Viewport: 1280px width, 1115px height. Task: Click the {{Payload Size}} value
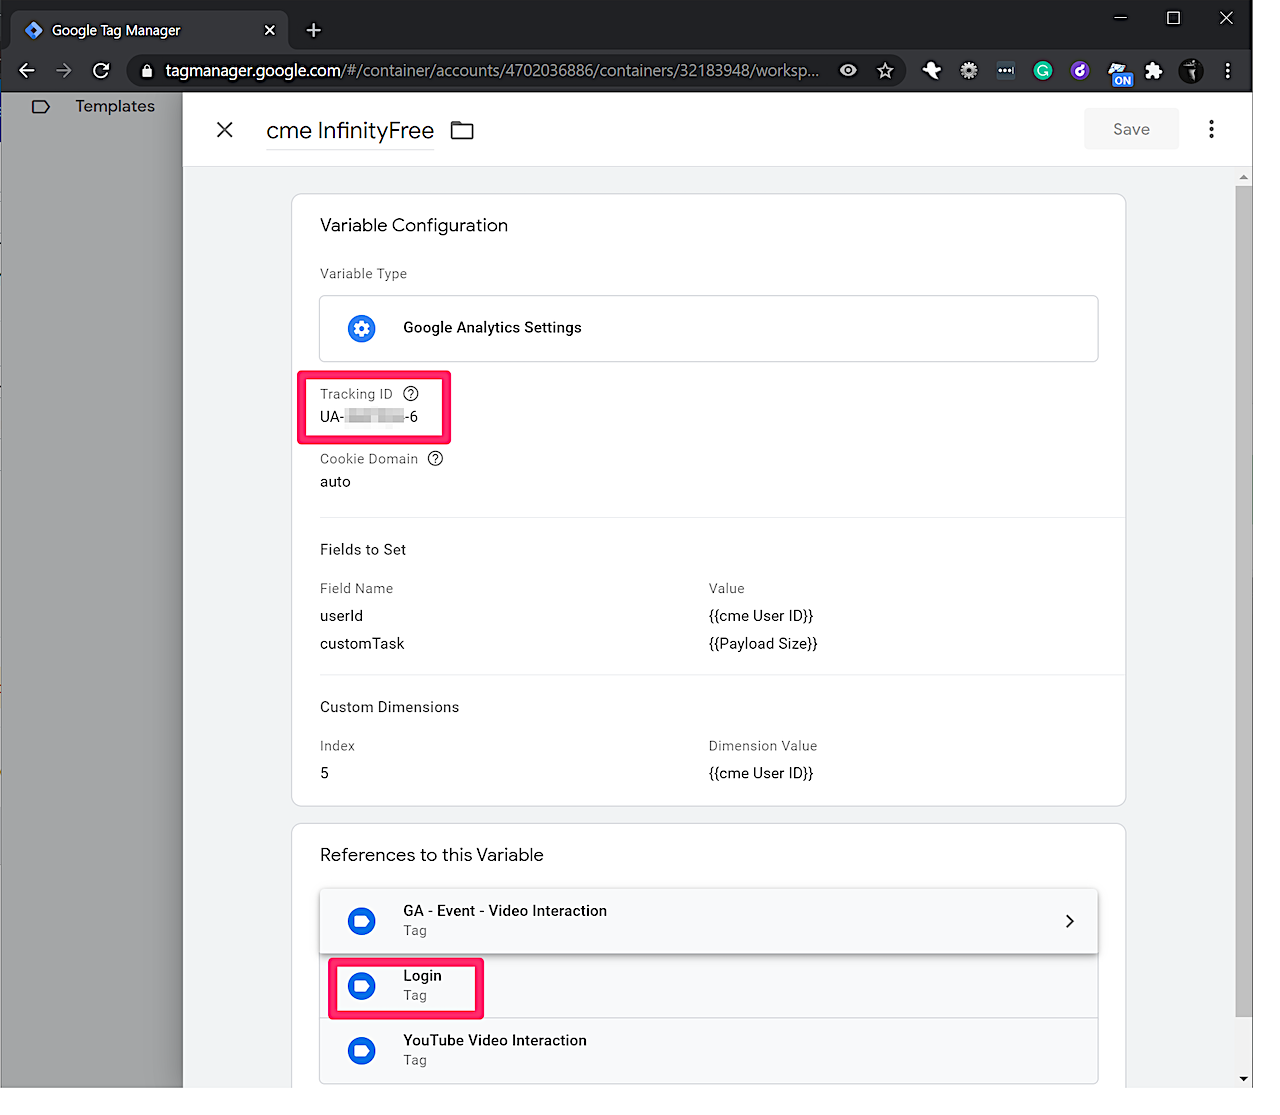[x=763, y=644]
